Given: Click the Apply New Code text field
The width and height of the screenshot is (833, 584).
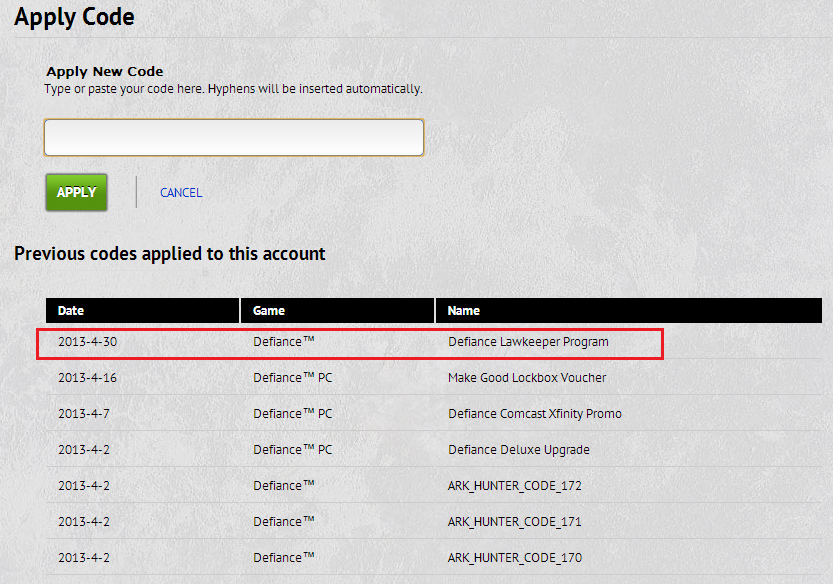Looking at the screenshot, I should tap(234, 138).
